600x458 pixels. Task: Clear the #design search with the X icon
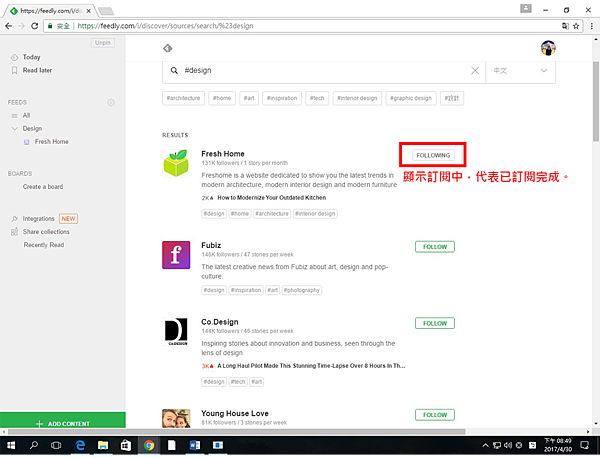click(475, 70)
